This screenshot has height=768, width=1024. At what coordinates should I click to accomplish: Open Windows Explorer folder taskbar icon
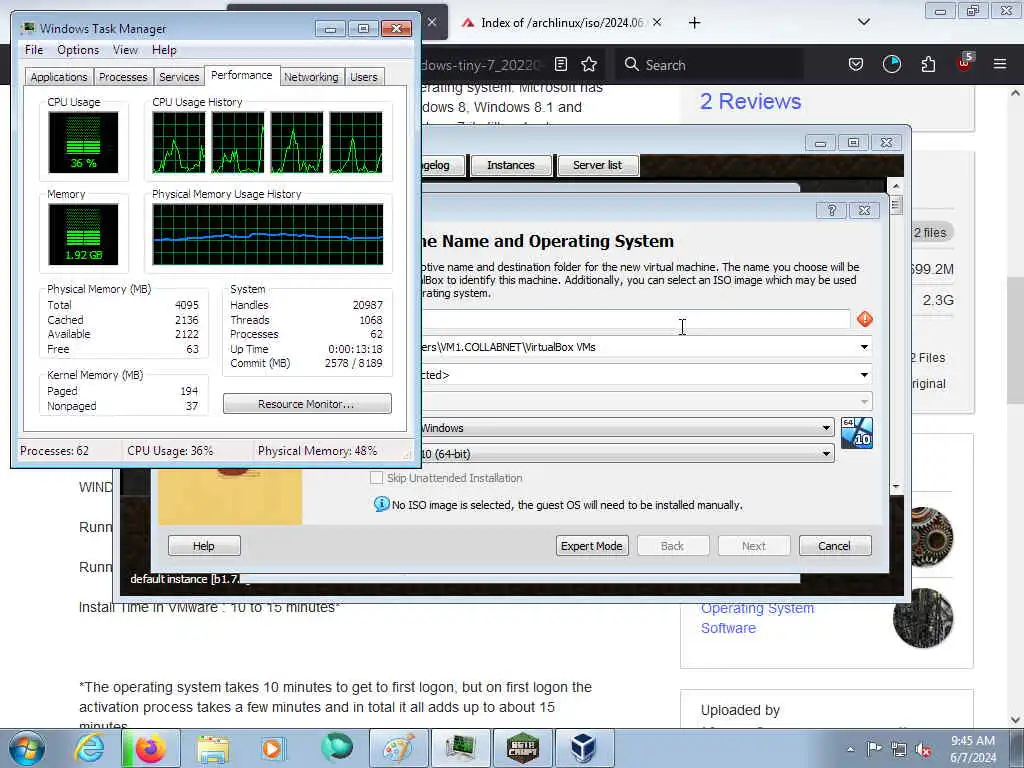[213, 748]
